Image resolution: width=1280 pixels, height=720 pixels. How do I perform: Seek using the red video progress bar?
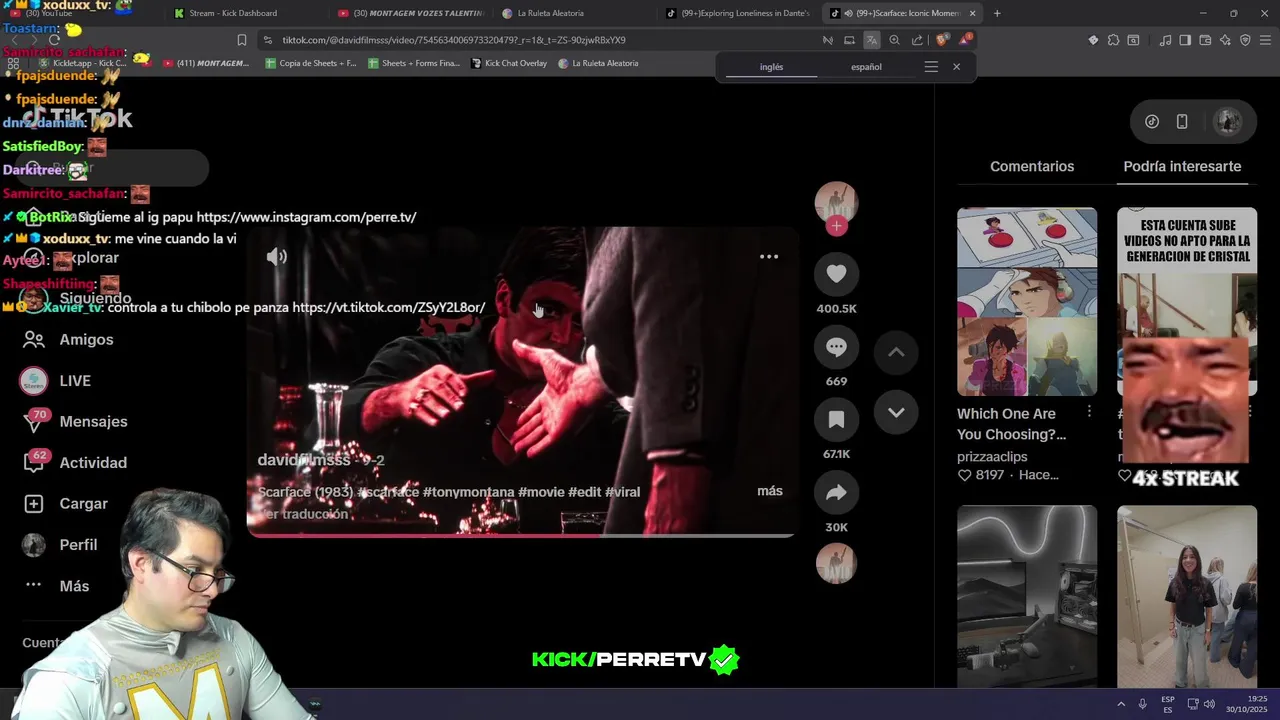coord(521,536)
